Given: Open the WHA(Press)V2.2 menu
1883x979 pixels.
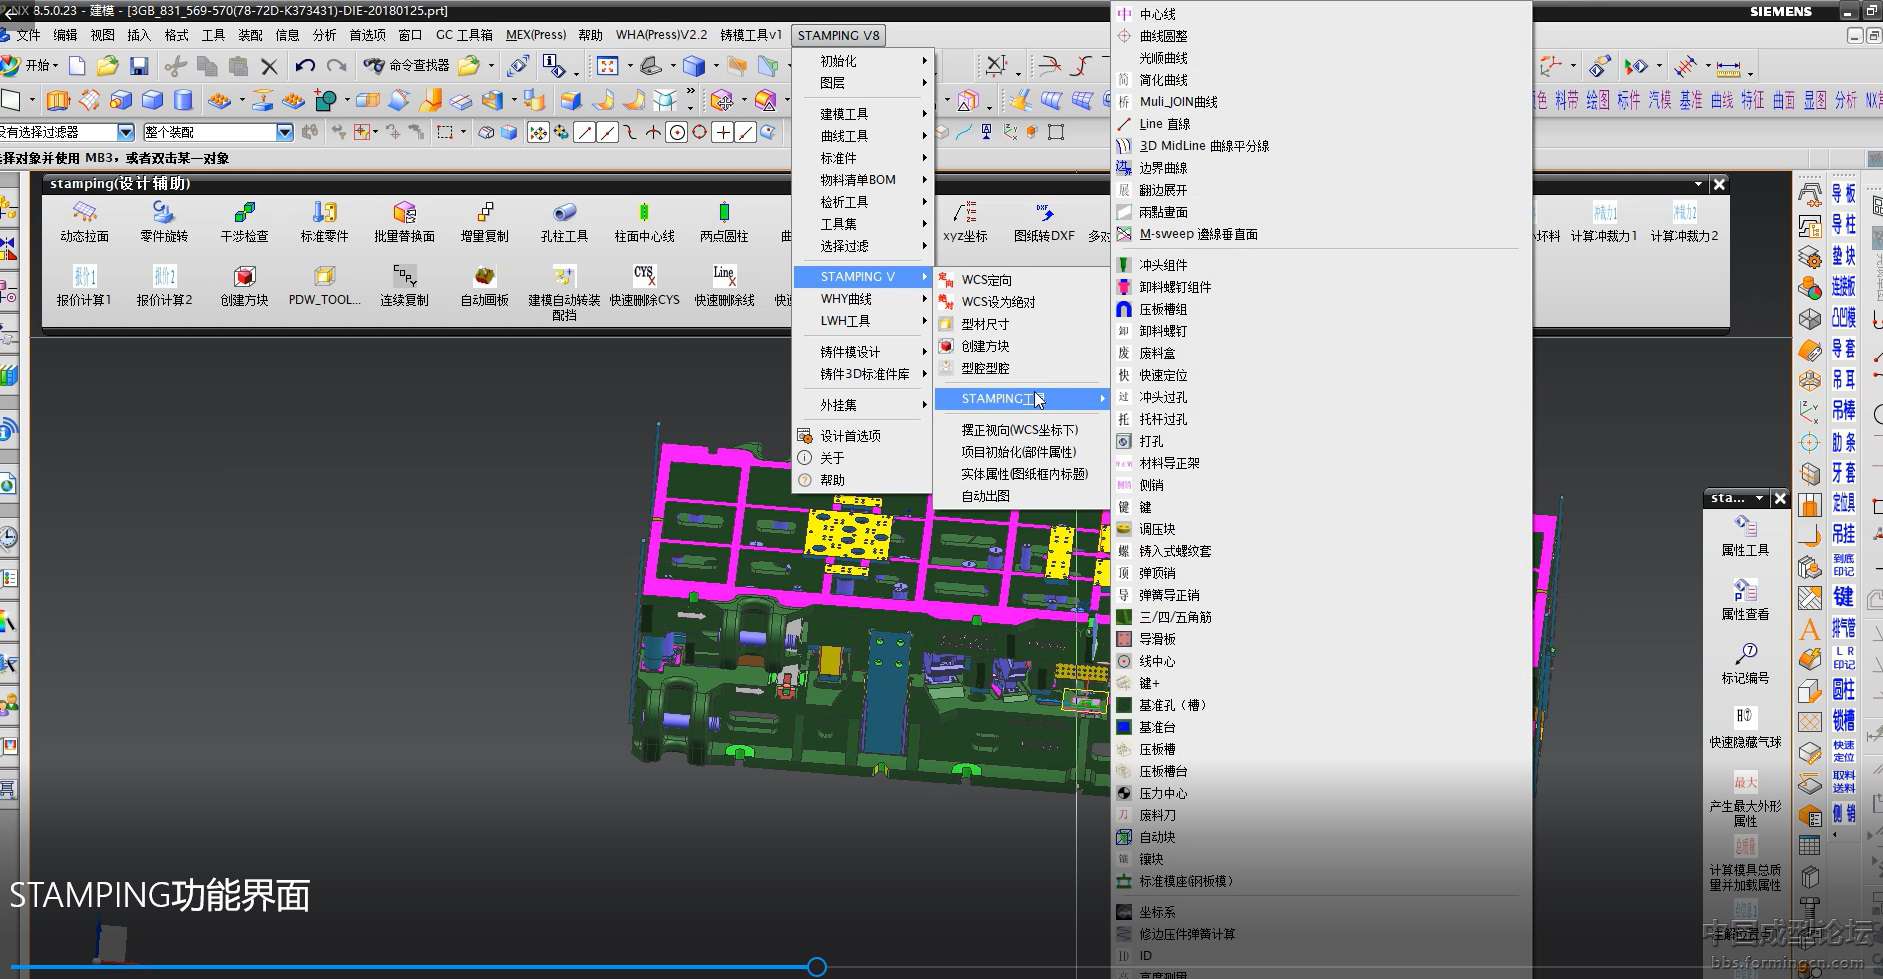Looking at the screenshot, I should coord(661,35).
